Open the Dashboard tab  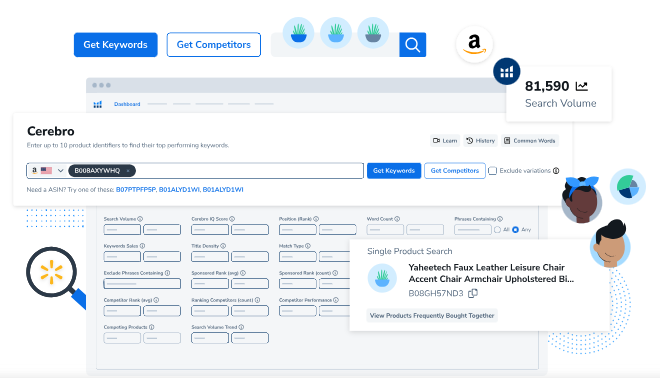(127, 104)
